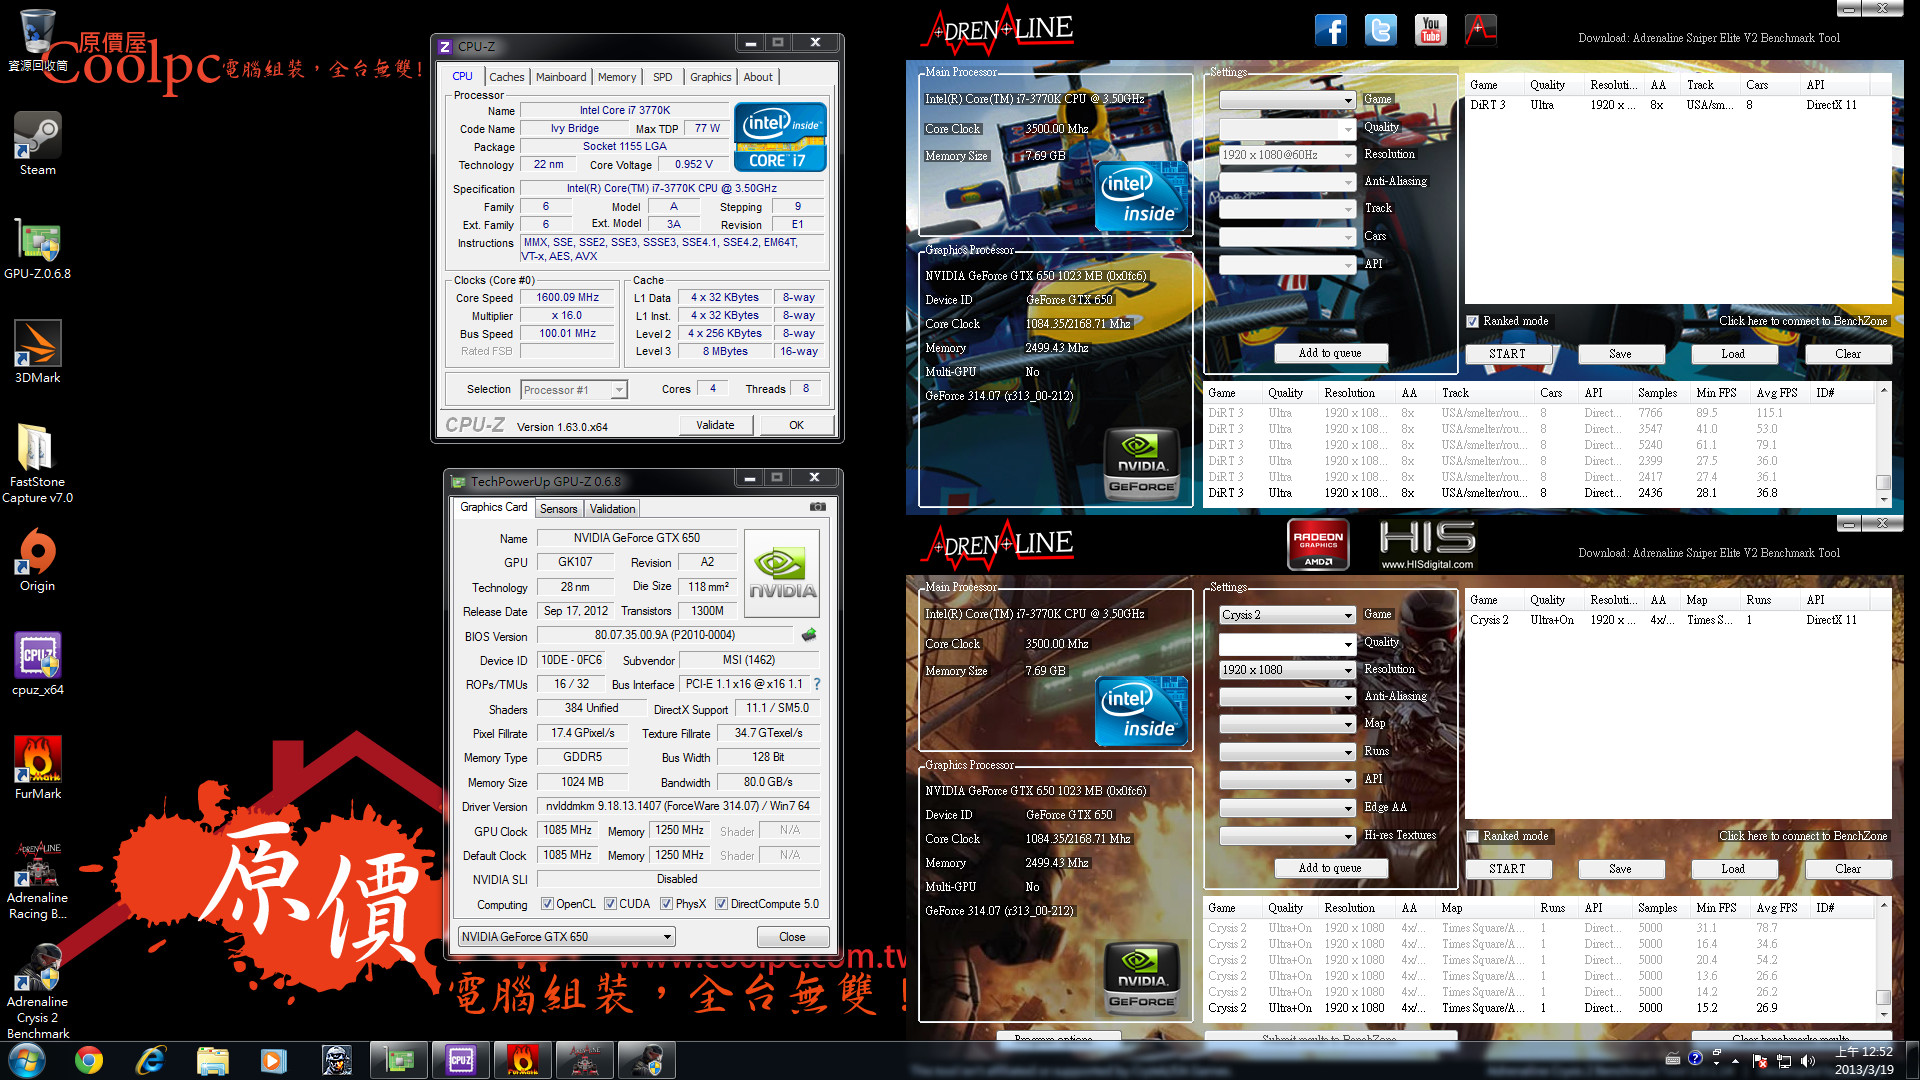The width and height of the screenshot is (1920, 1080).
Task: Open YouTube icon in Adrenaline header
Action: point(1430,30)
